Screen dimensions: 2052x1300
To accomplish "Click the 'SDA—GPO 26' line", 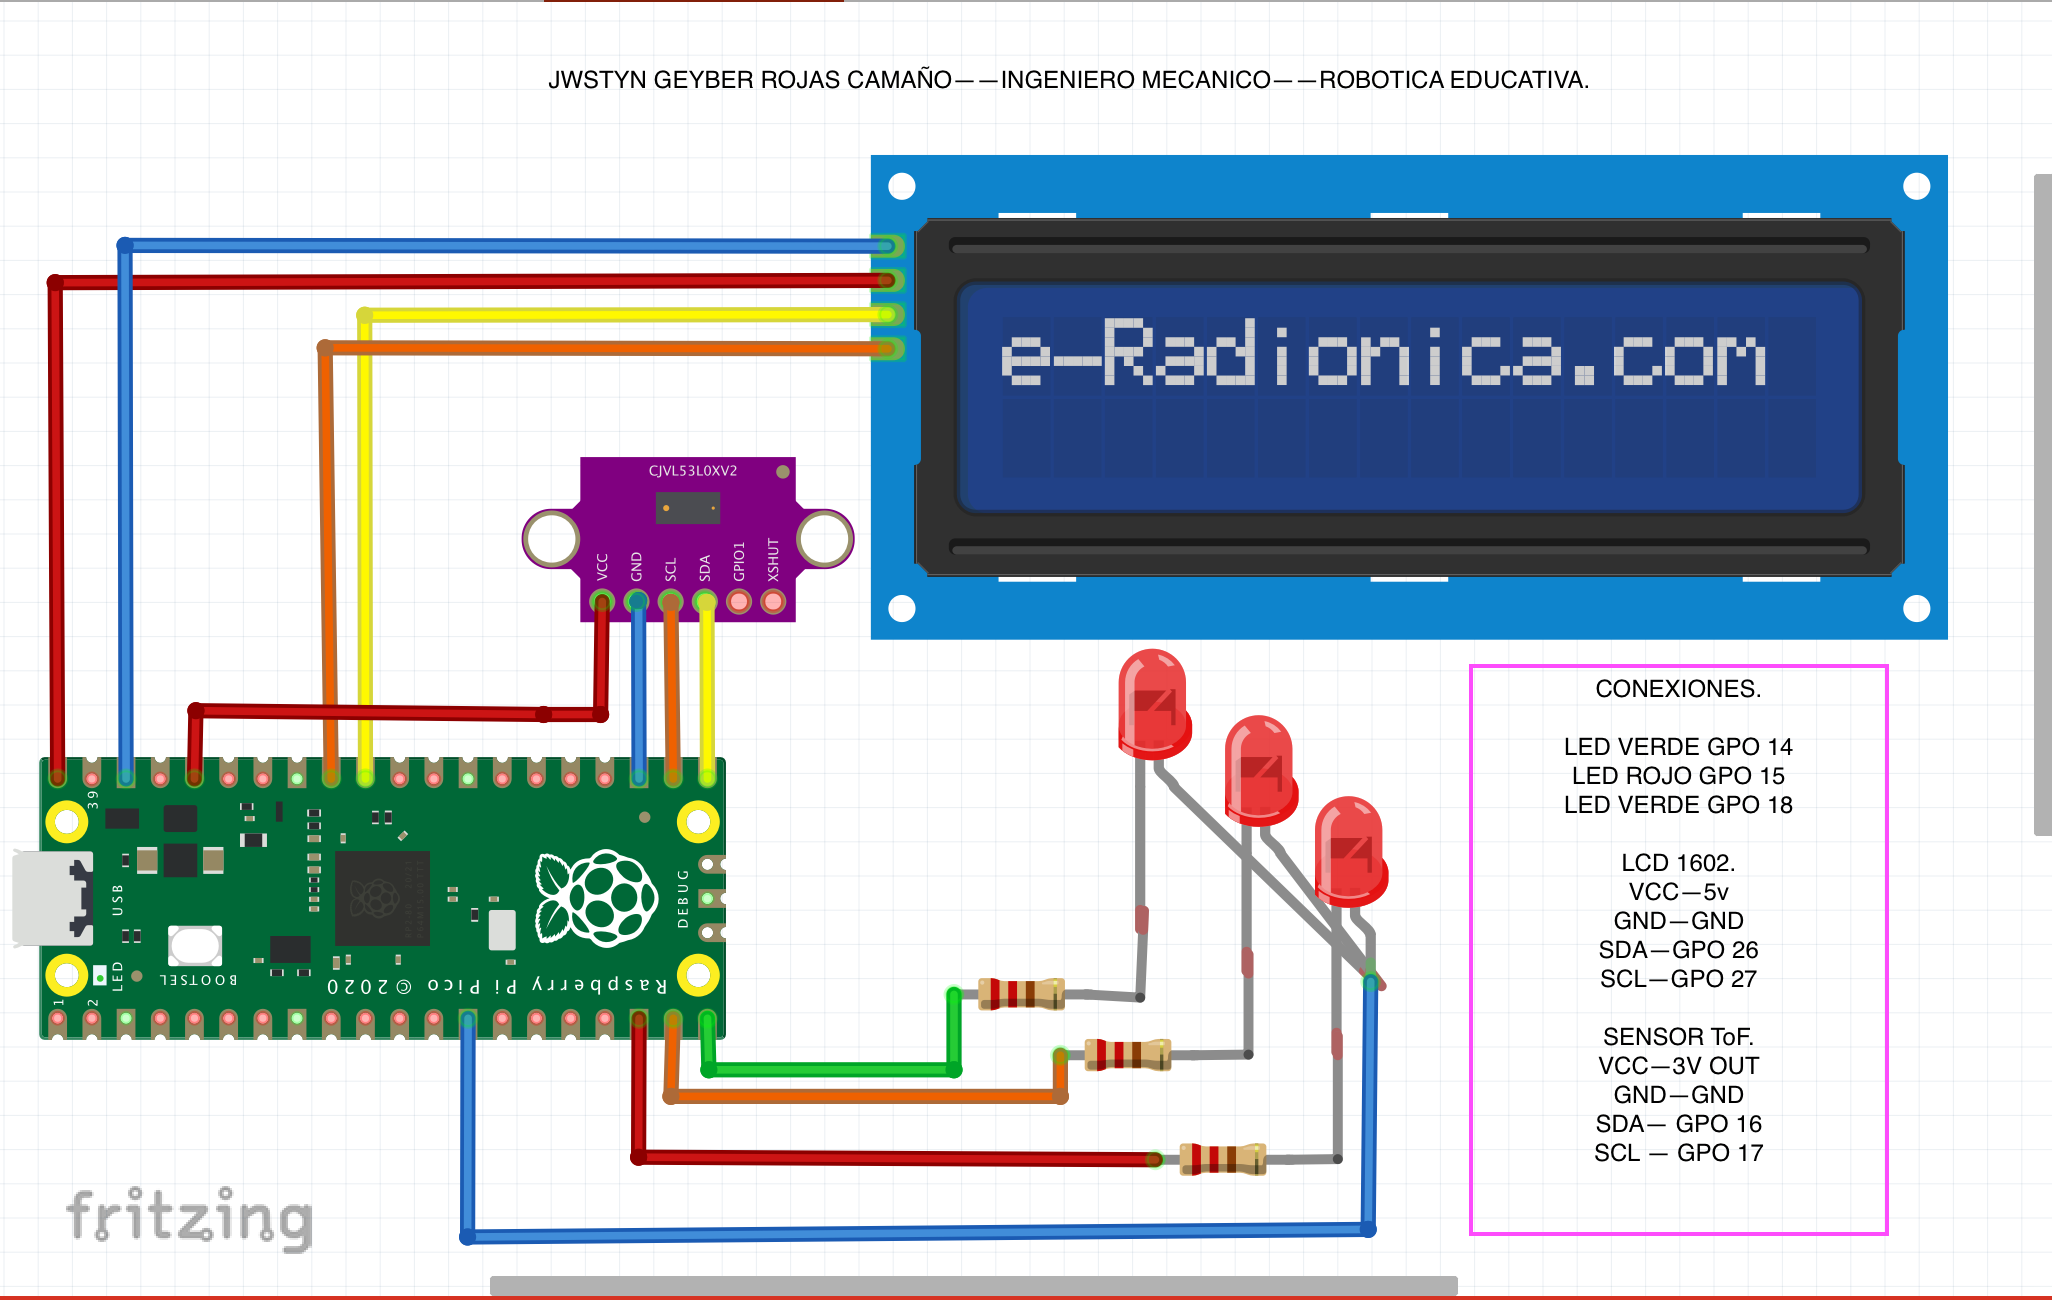I will click(1678, 950).
